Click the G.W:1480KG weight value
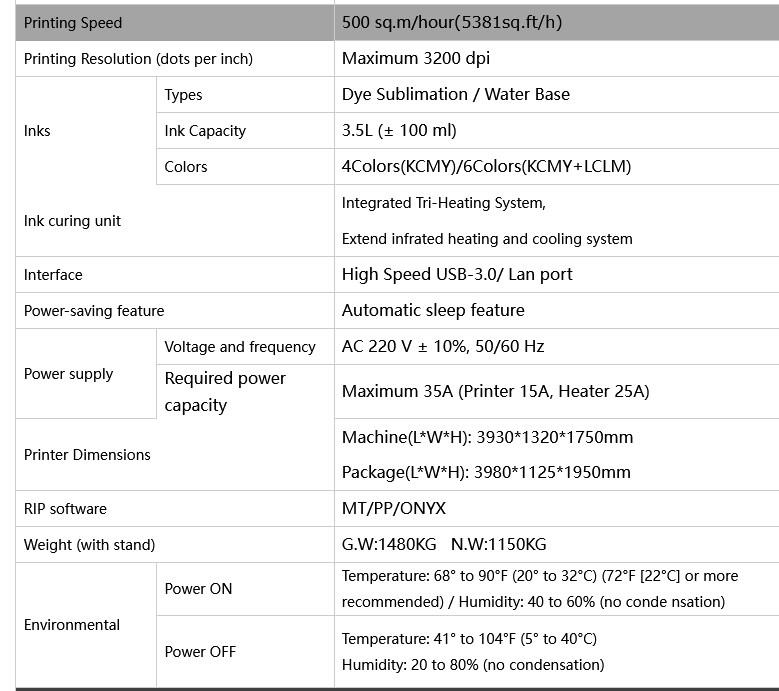The height and width of the screenshot is (691, 779). (x=389, y=544)
